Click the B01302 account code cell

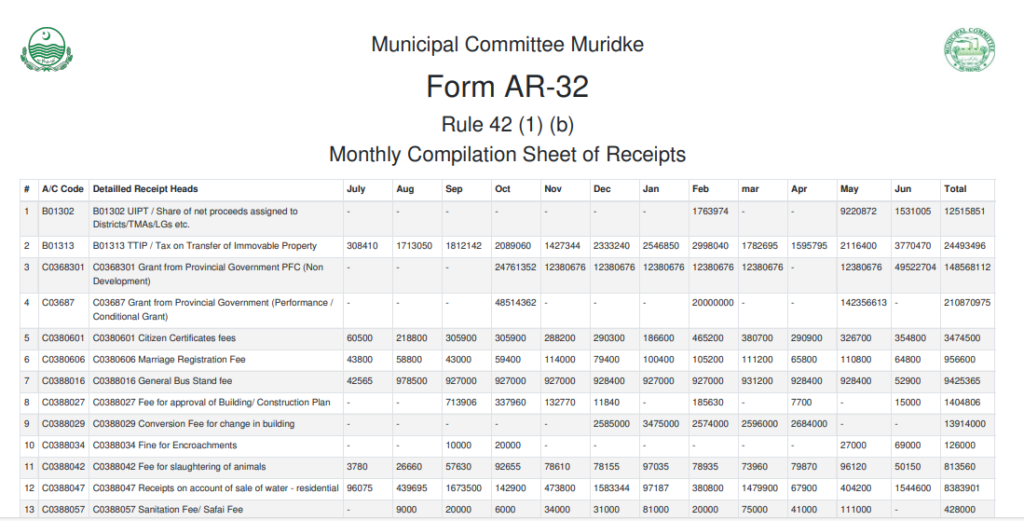(x=58, y=212)
